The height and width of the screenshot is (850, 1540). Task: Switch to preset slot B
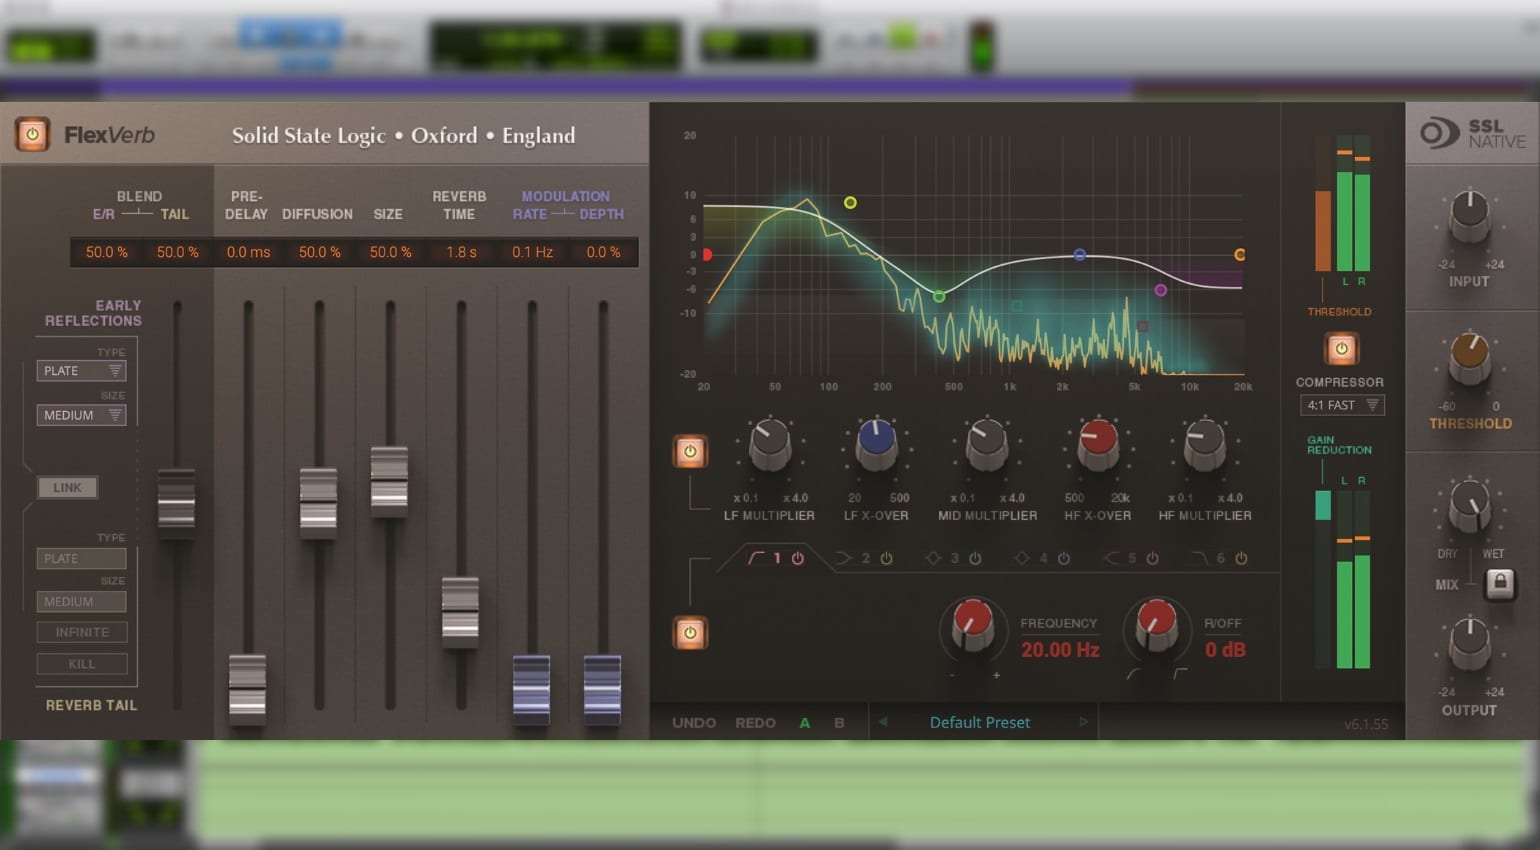(x=840, y=722)
